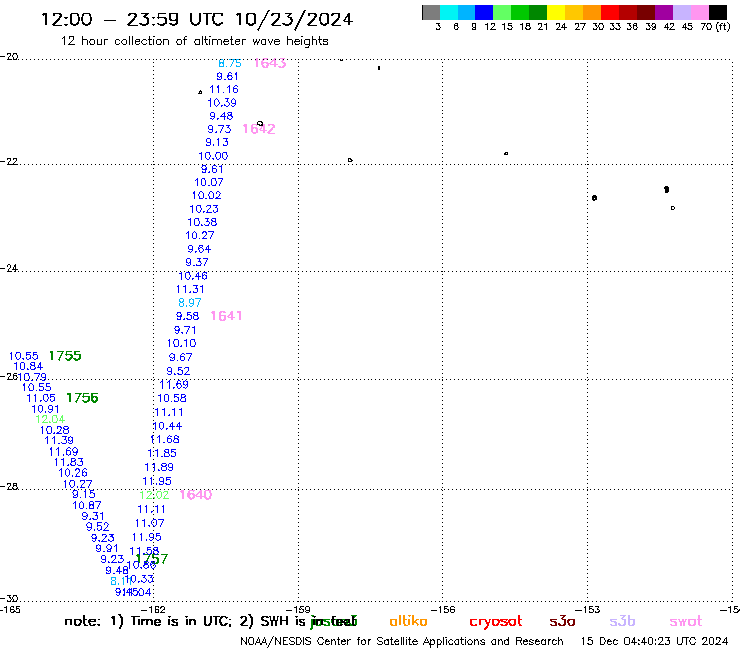Click the -159 longitude axis label
740x650 pixels.
tap(301, 609)
